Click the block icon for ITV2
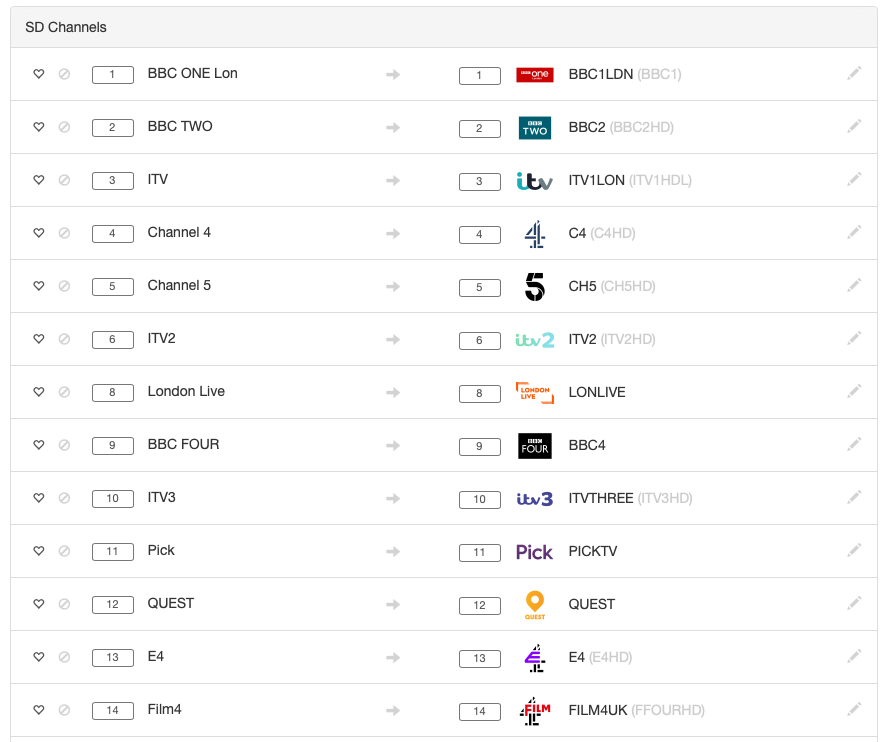Screen dimensions: 885x742 coord(64,339)
